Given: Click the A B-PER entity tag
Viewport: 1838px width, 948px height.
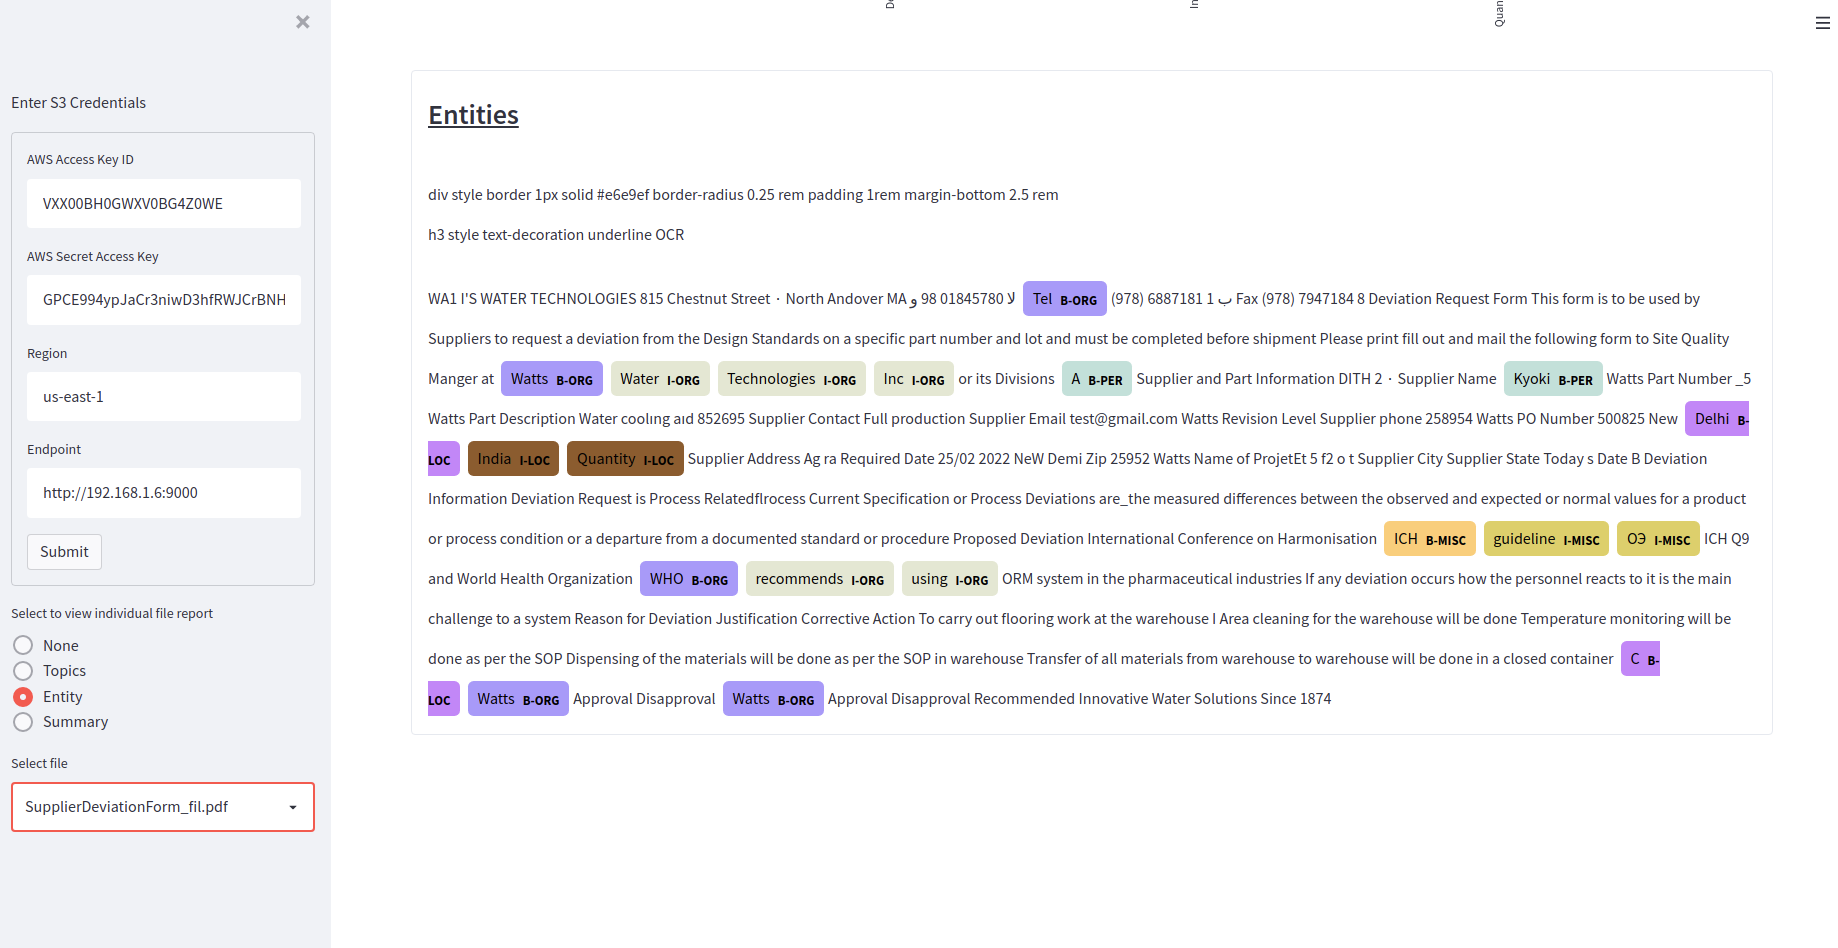Looking at the screenshot, I should [1097, 379].
